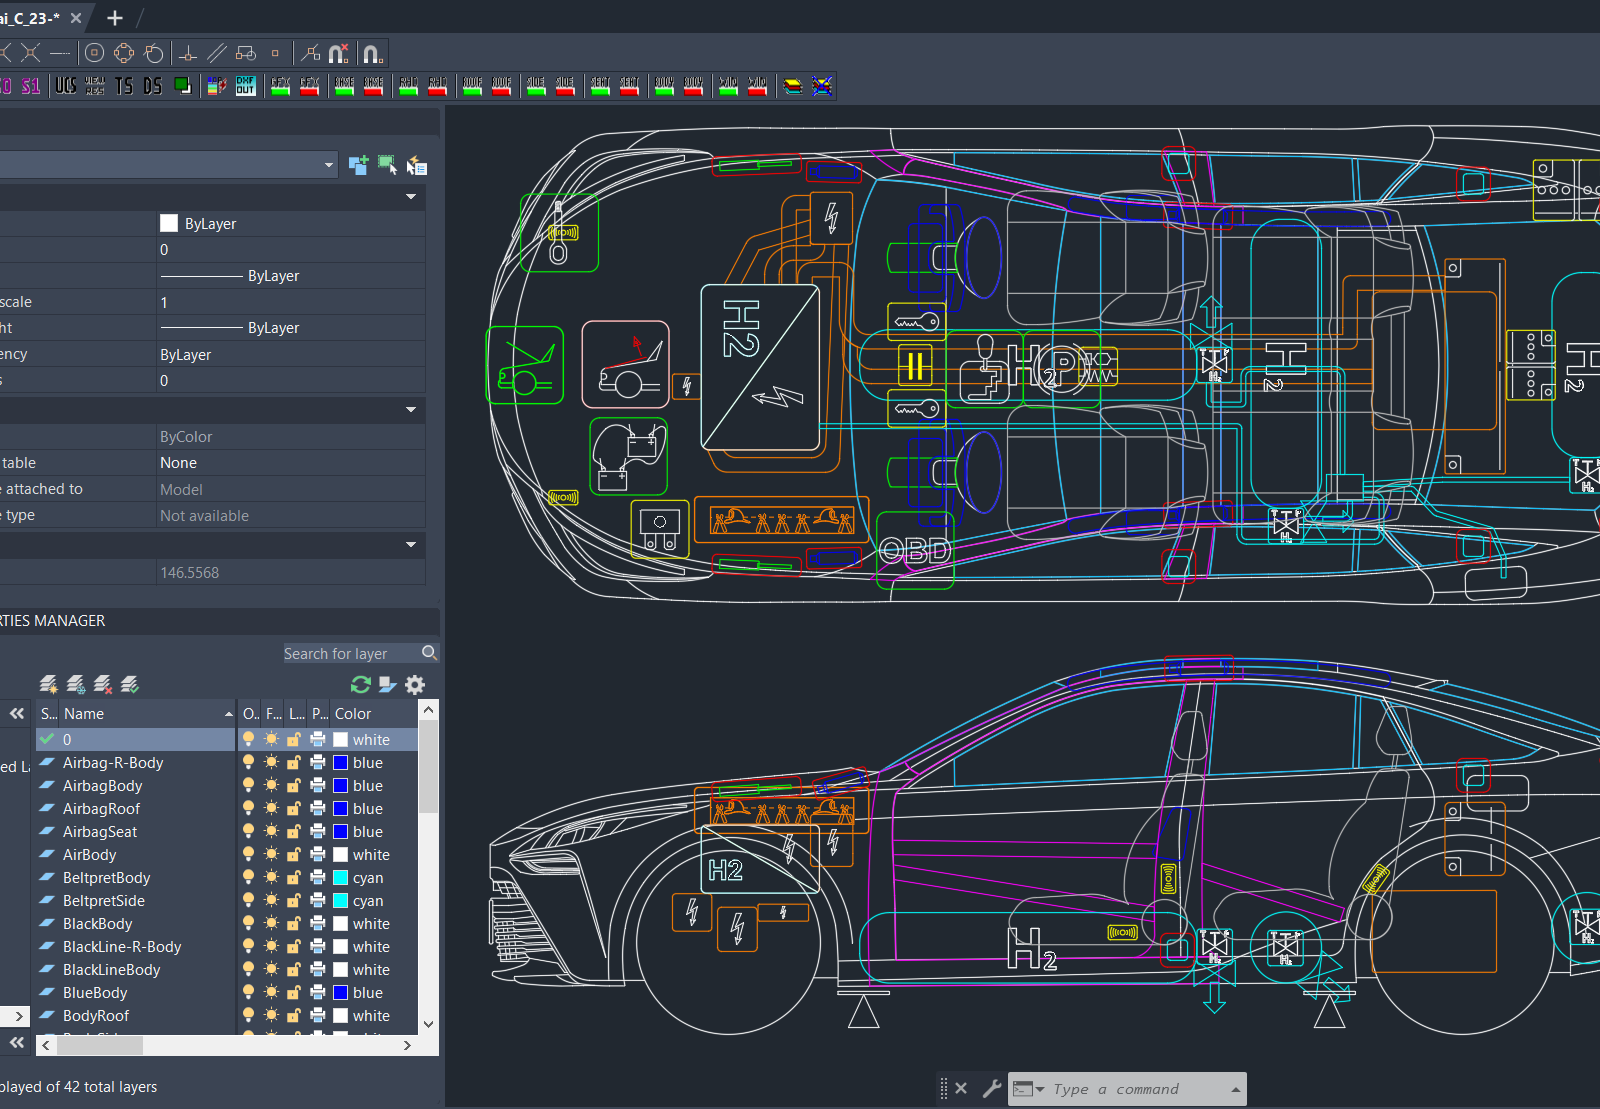Toggle lock on BlackBody layer
1600x1109 pixels.
(294, 923)
